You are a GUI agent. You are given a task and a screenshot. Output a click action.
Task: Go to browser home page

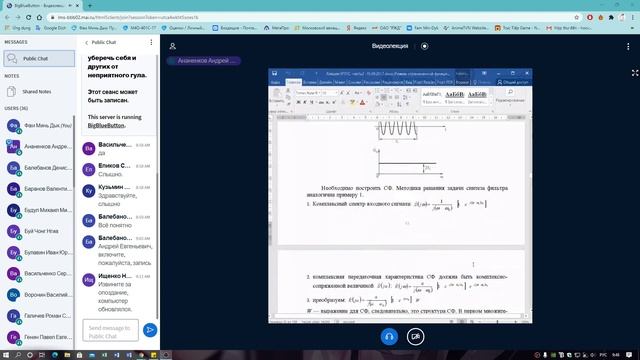[39, 17]
